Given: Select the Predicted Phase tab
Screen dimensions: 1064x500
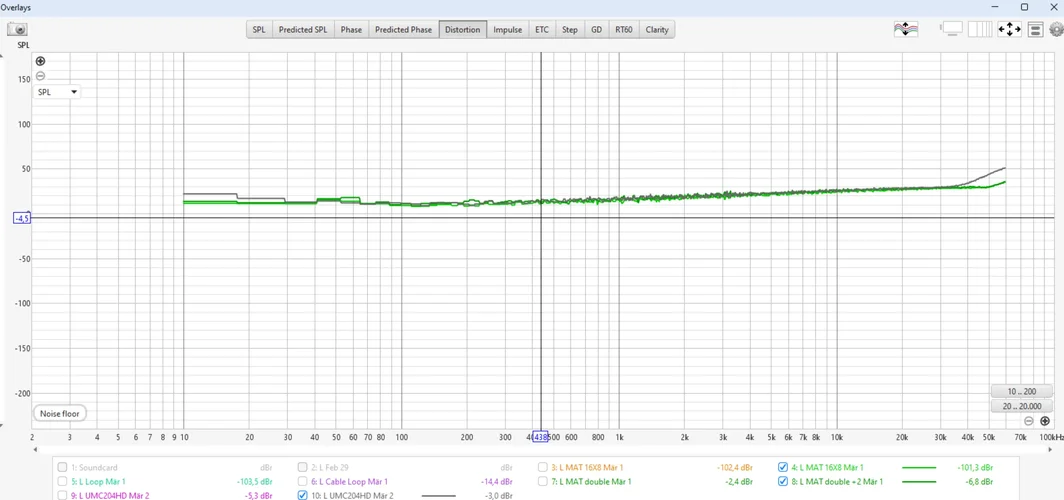Looking at the screenshot, I should pyautogui.click(x=403, y=30).
